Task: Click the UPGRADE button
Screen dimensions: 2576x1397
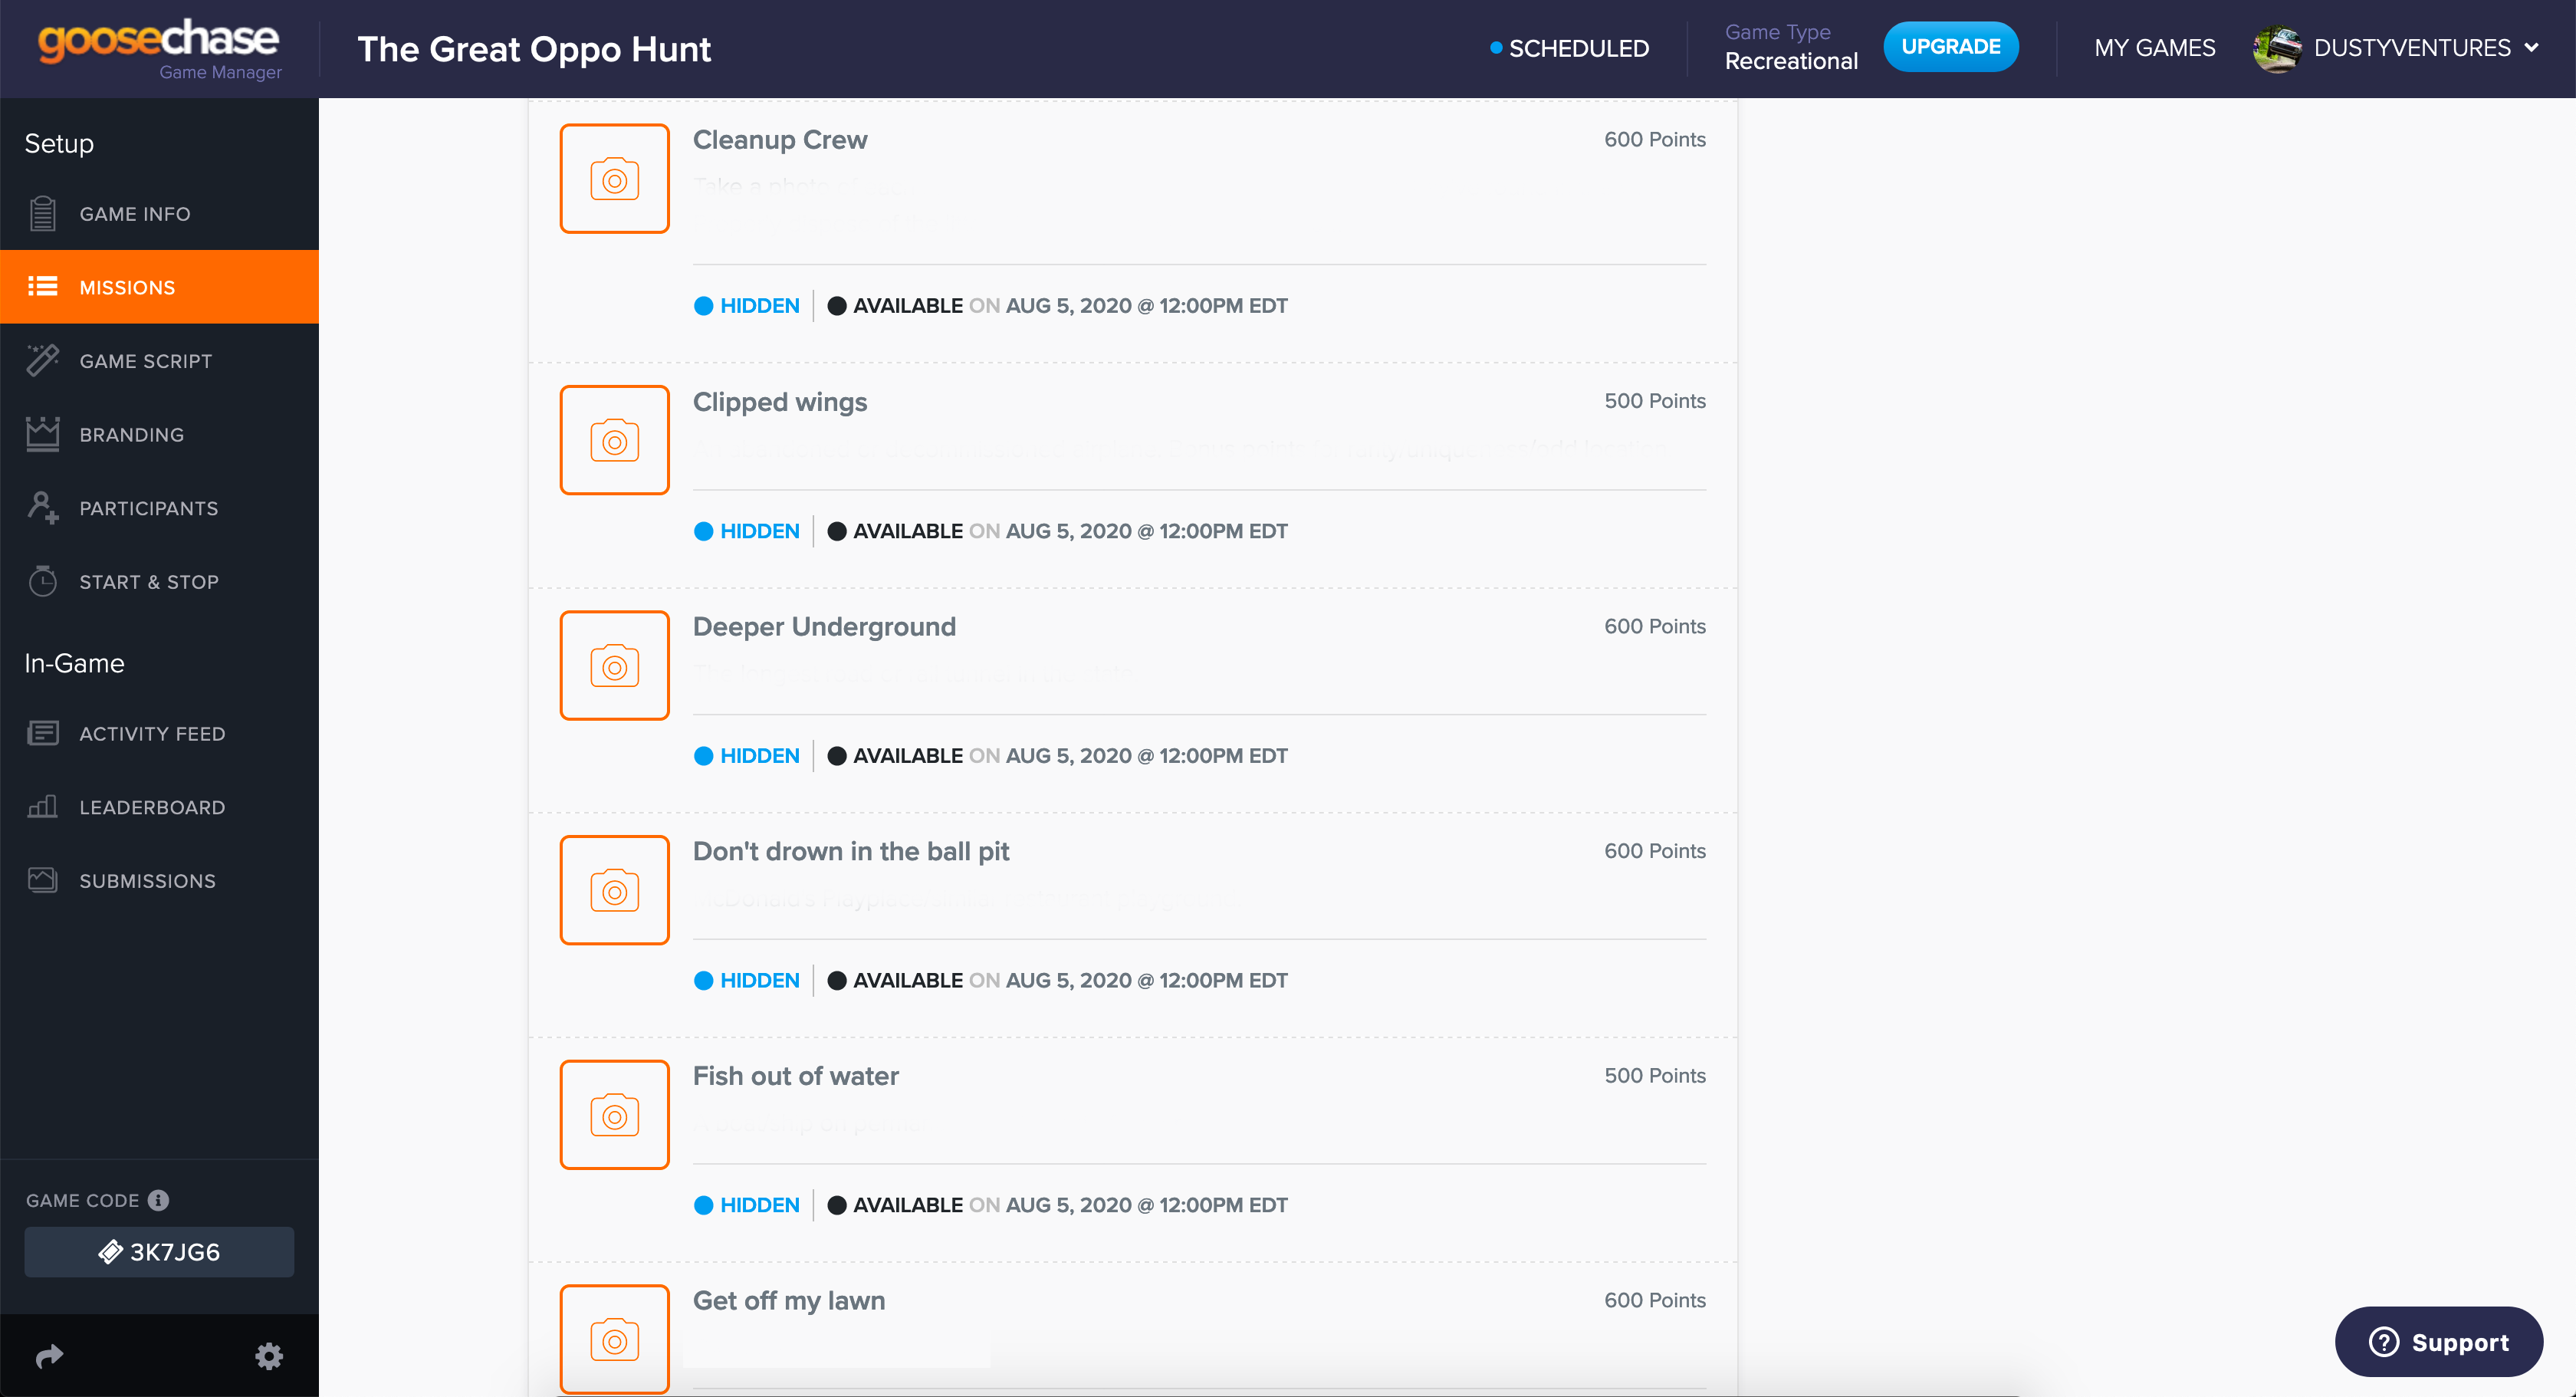Action: pos(1950,47)
